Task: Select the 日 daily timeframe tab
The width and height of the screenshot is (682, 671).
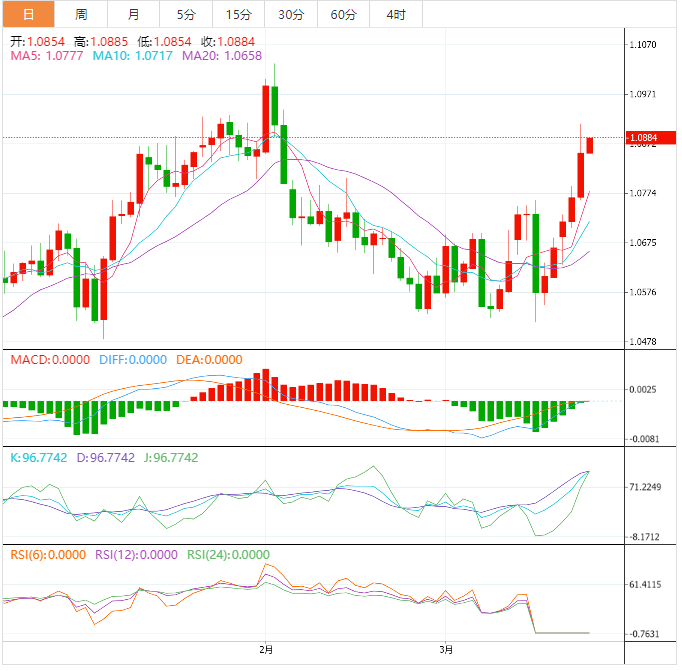Action: click(x=27, y=15)
